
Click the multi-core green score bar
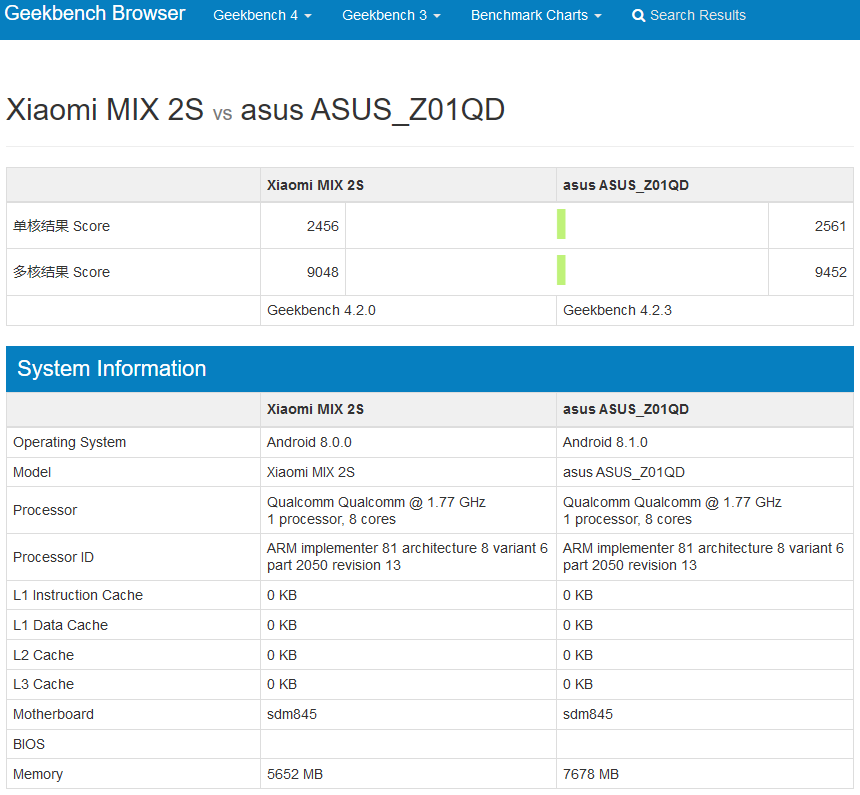point(561,270)
